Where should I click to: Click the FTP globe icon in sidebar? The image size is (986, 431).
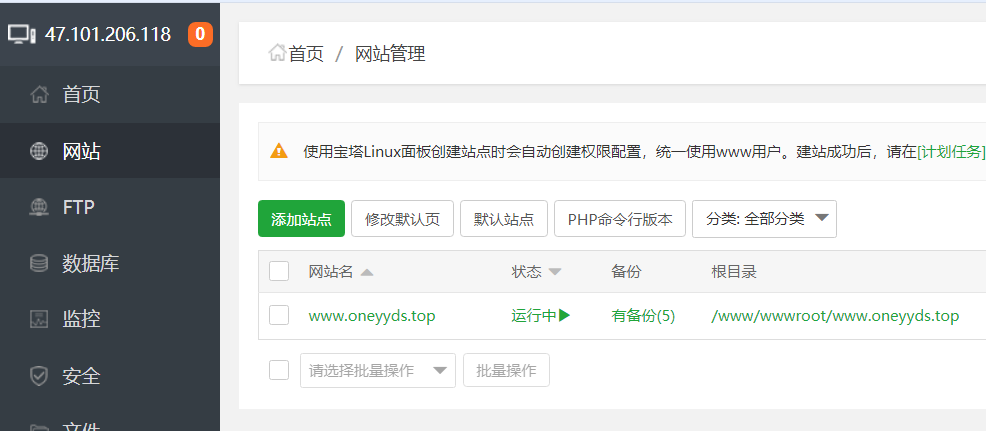pyautogui.click(x=39, y=207)
